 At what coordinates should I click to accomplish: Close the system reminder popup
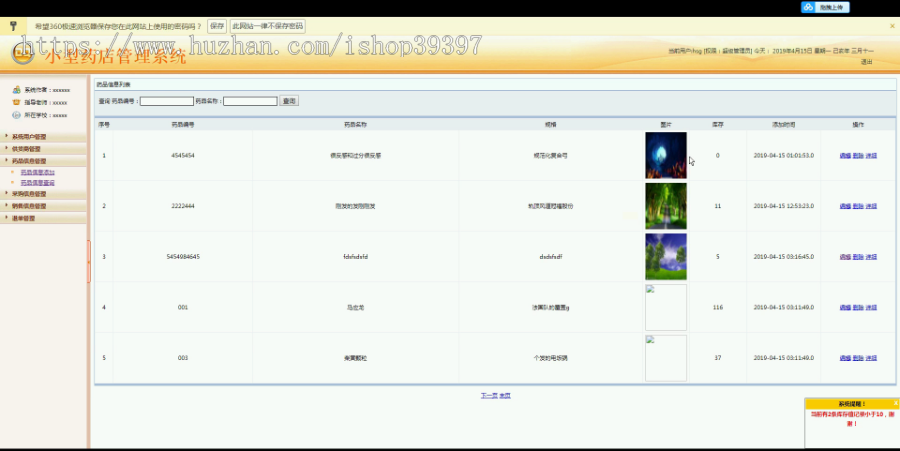(x=895, y=403)
